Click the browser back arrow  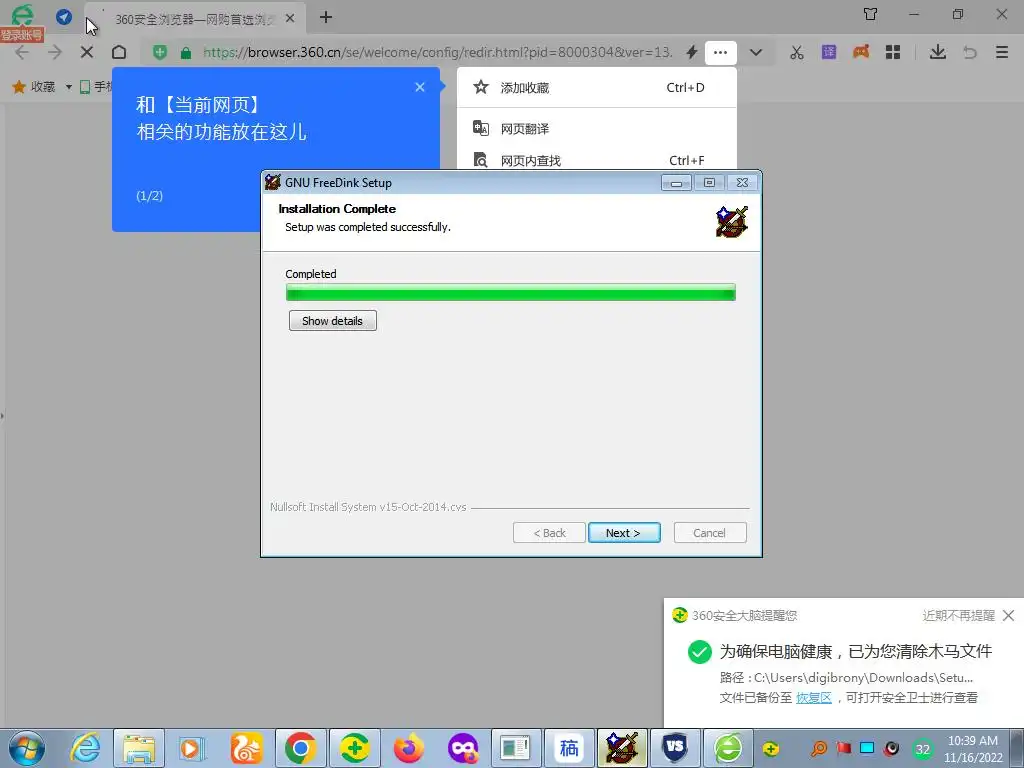(x=22, y=52)
